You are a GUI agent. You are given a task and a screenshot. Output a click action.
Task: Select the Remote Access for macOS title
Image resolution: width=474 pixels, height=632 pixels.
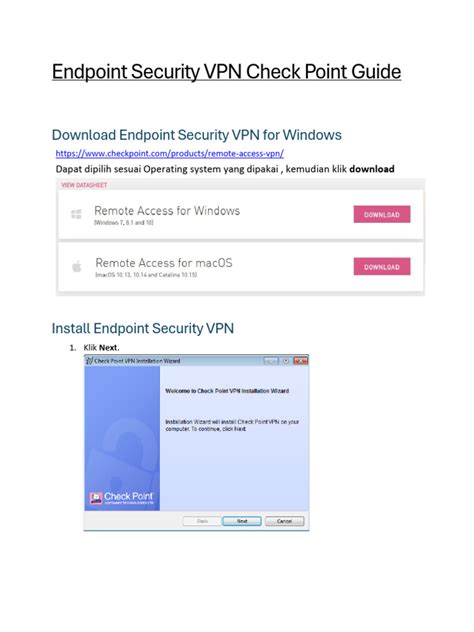[x=164, y=263]
